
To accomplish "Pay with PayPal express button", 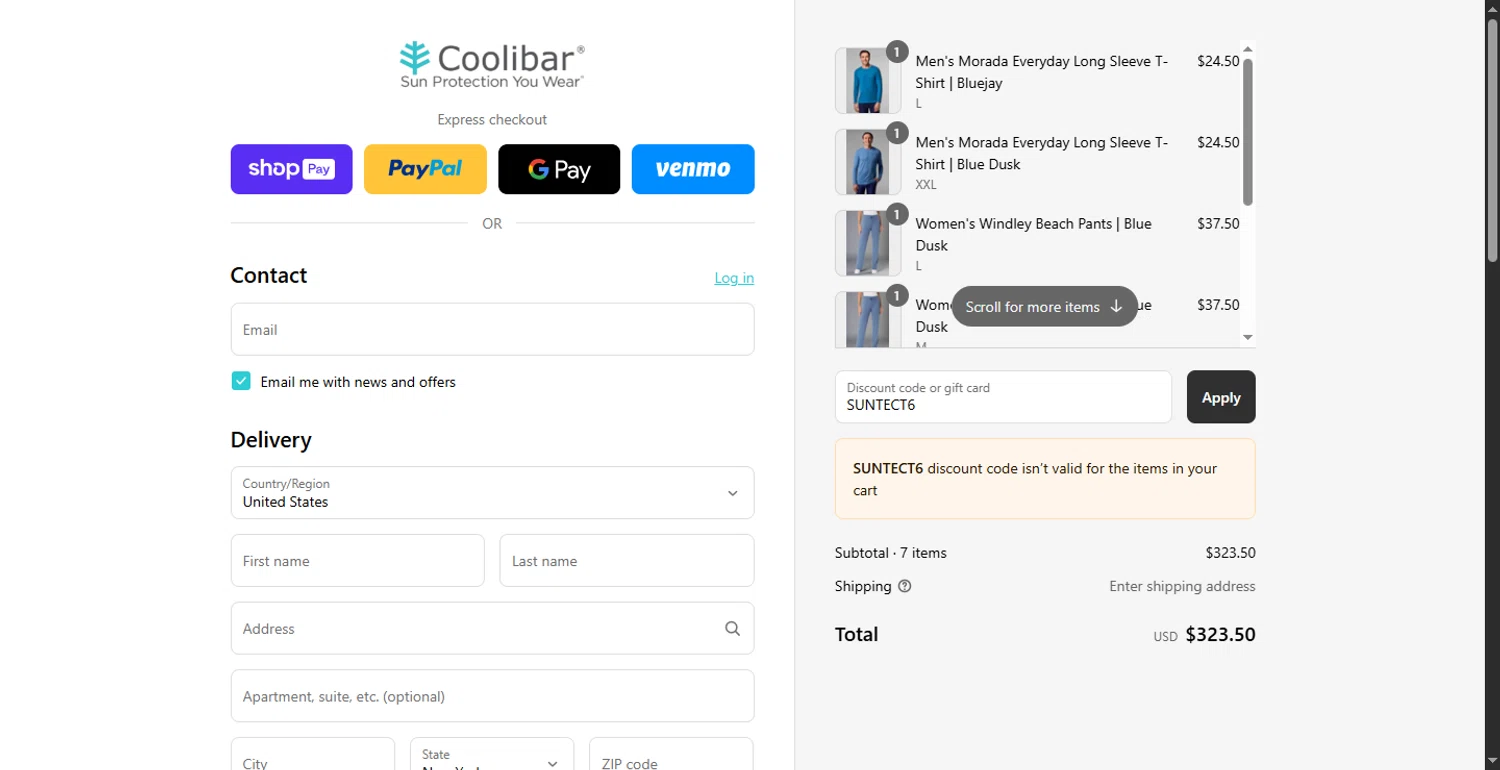I will point(425,169).
